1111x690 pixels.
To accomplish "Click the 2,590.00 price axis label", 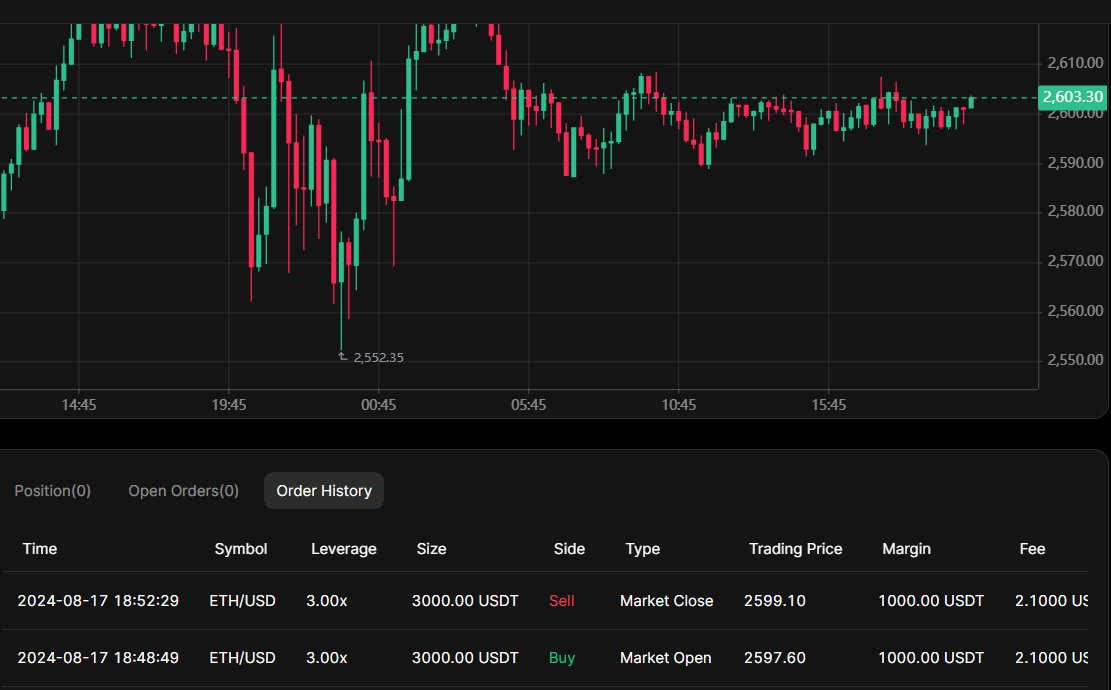I will [1075, 162].
